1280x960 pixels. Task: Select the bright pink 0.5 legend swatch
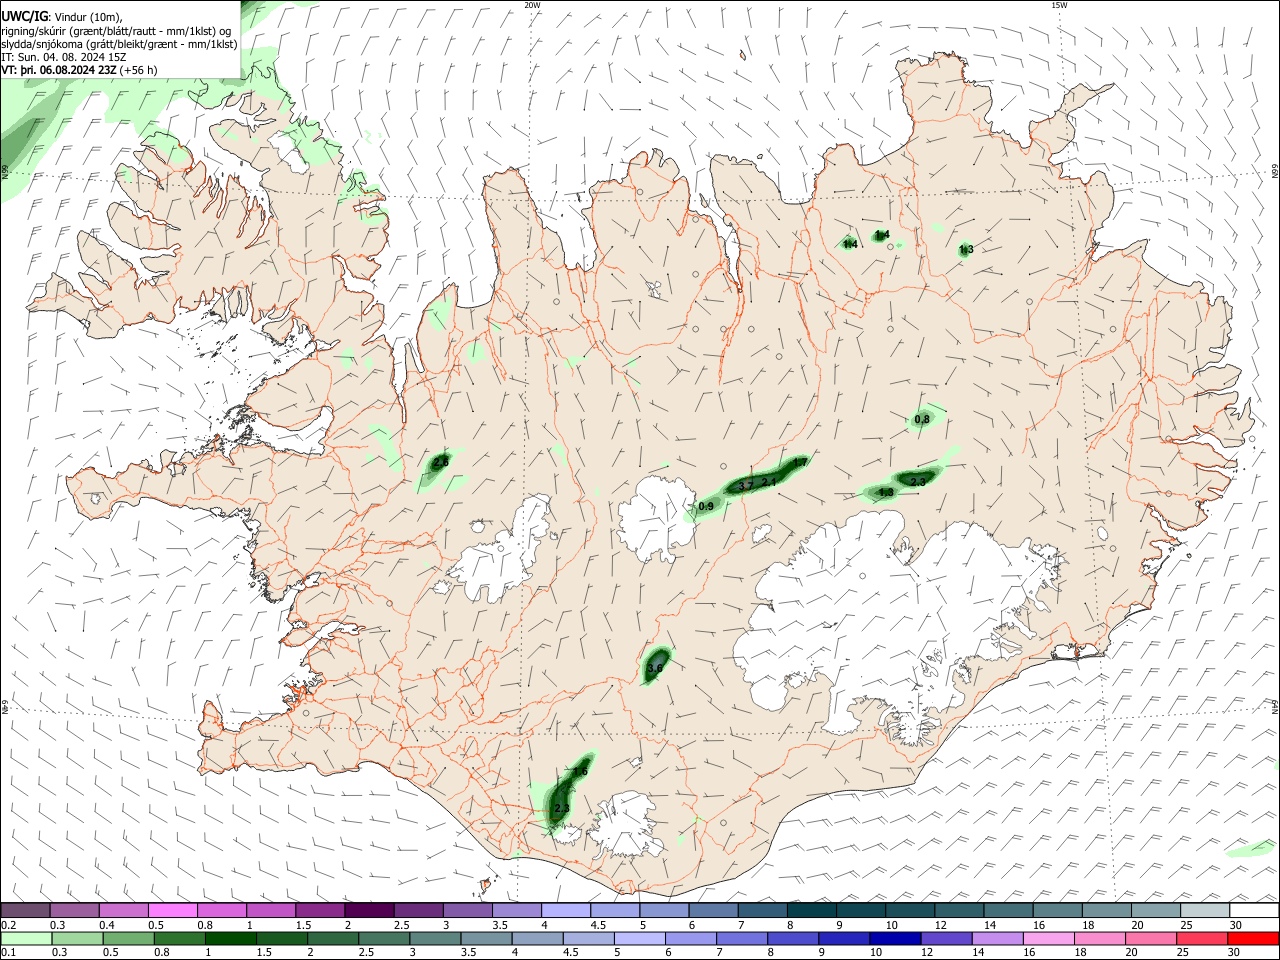tap(173, 910)
